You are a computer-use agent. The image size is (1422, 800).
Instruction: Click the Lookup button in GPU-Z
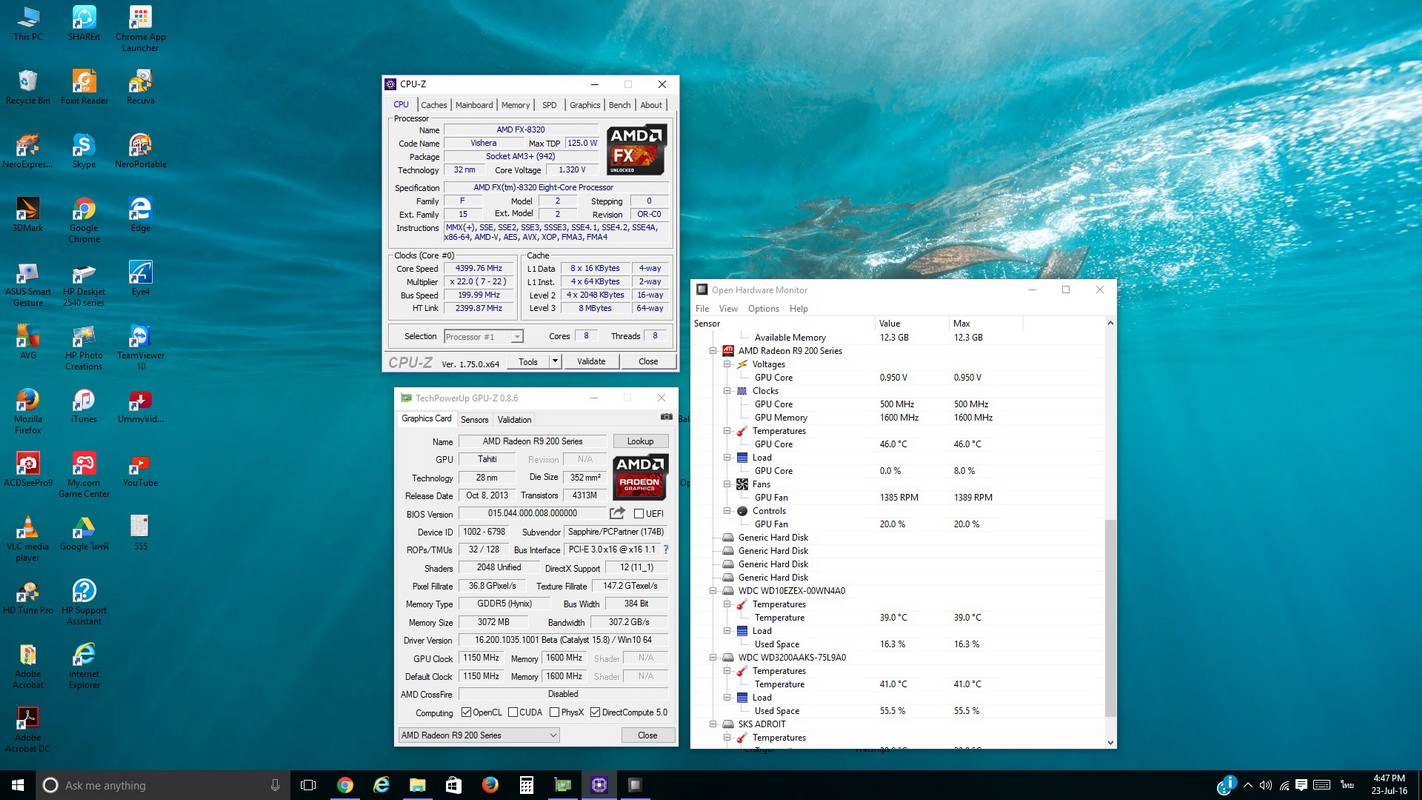pyautogui.click(x=640, y=441)
